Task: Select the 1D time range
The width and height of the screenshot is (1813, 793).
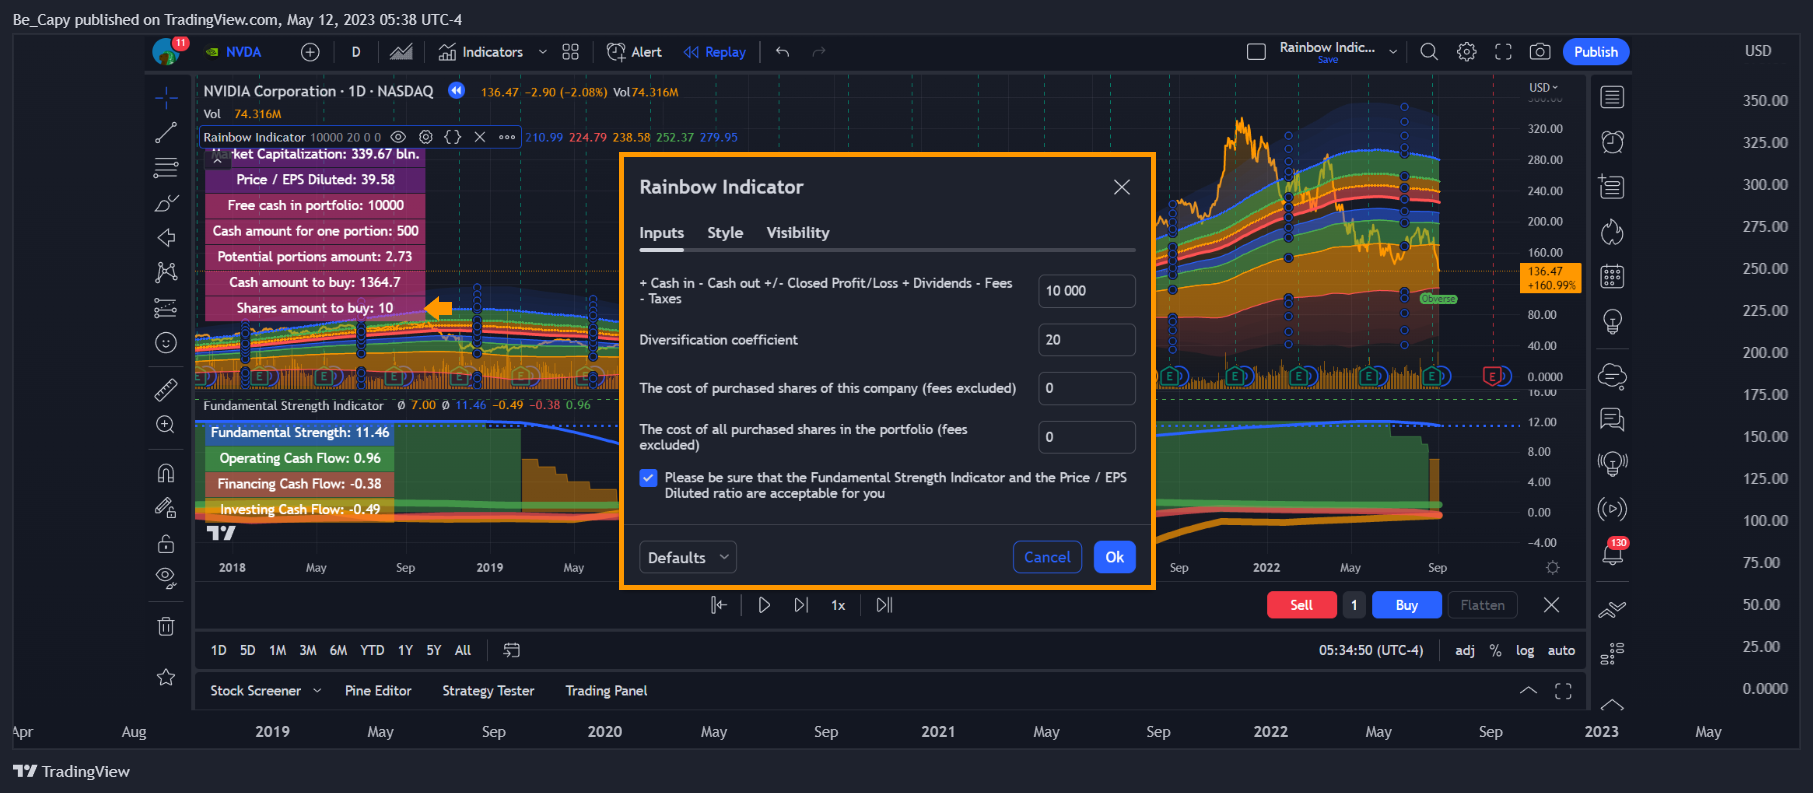Action: 218,650
